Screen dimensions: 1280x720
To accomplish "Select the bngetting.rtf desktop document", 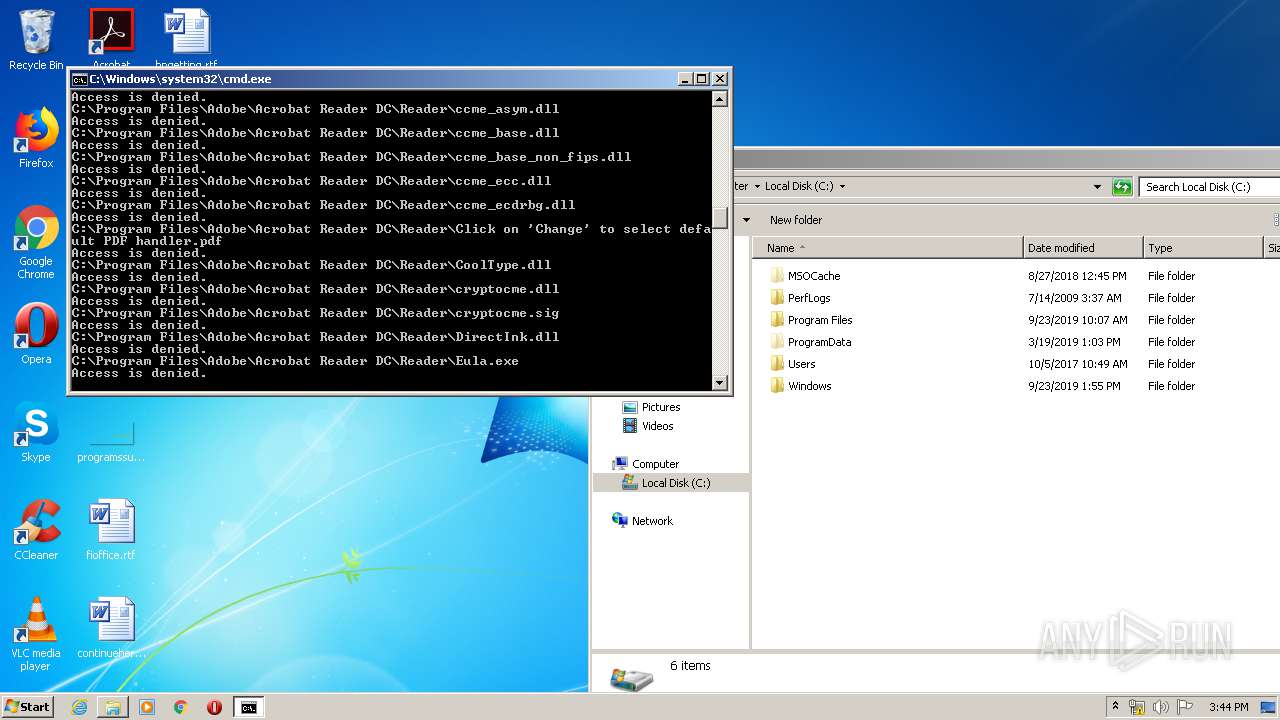I will tap(186, 38).
